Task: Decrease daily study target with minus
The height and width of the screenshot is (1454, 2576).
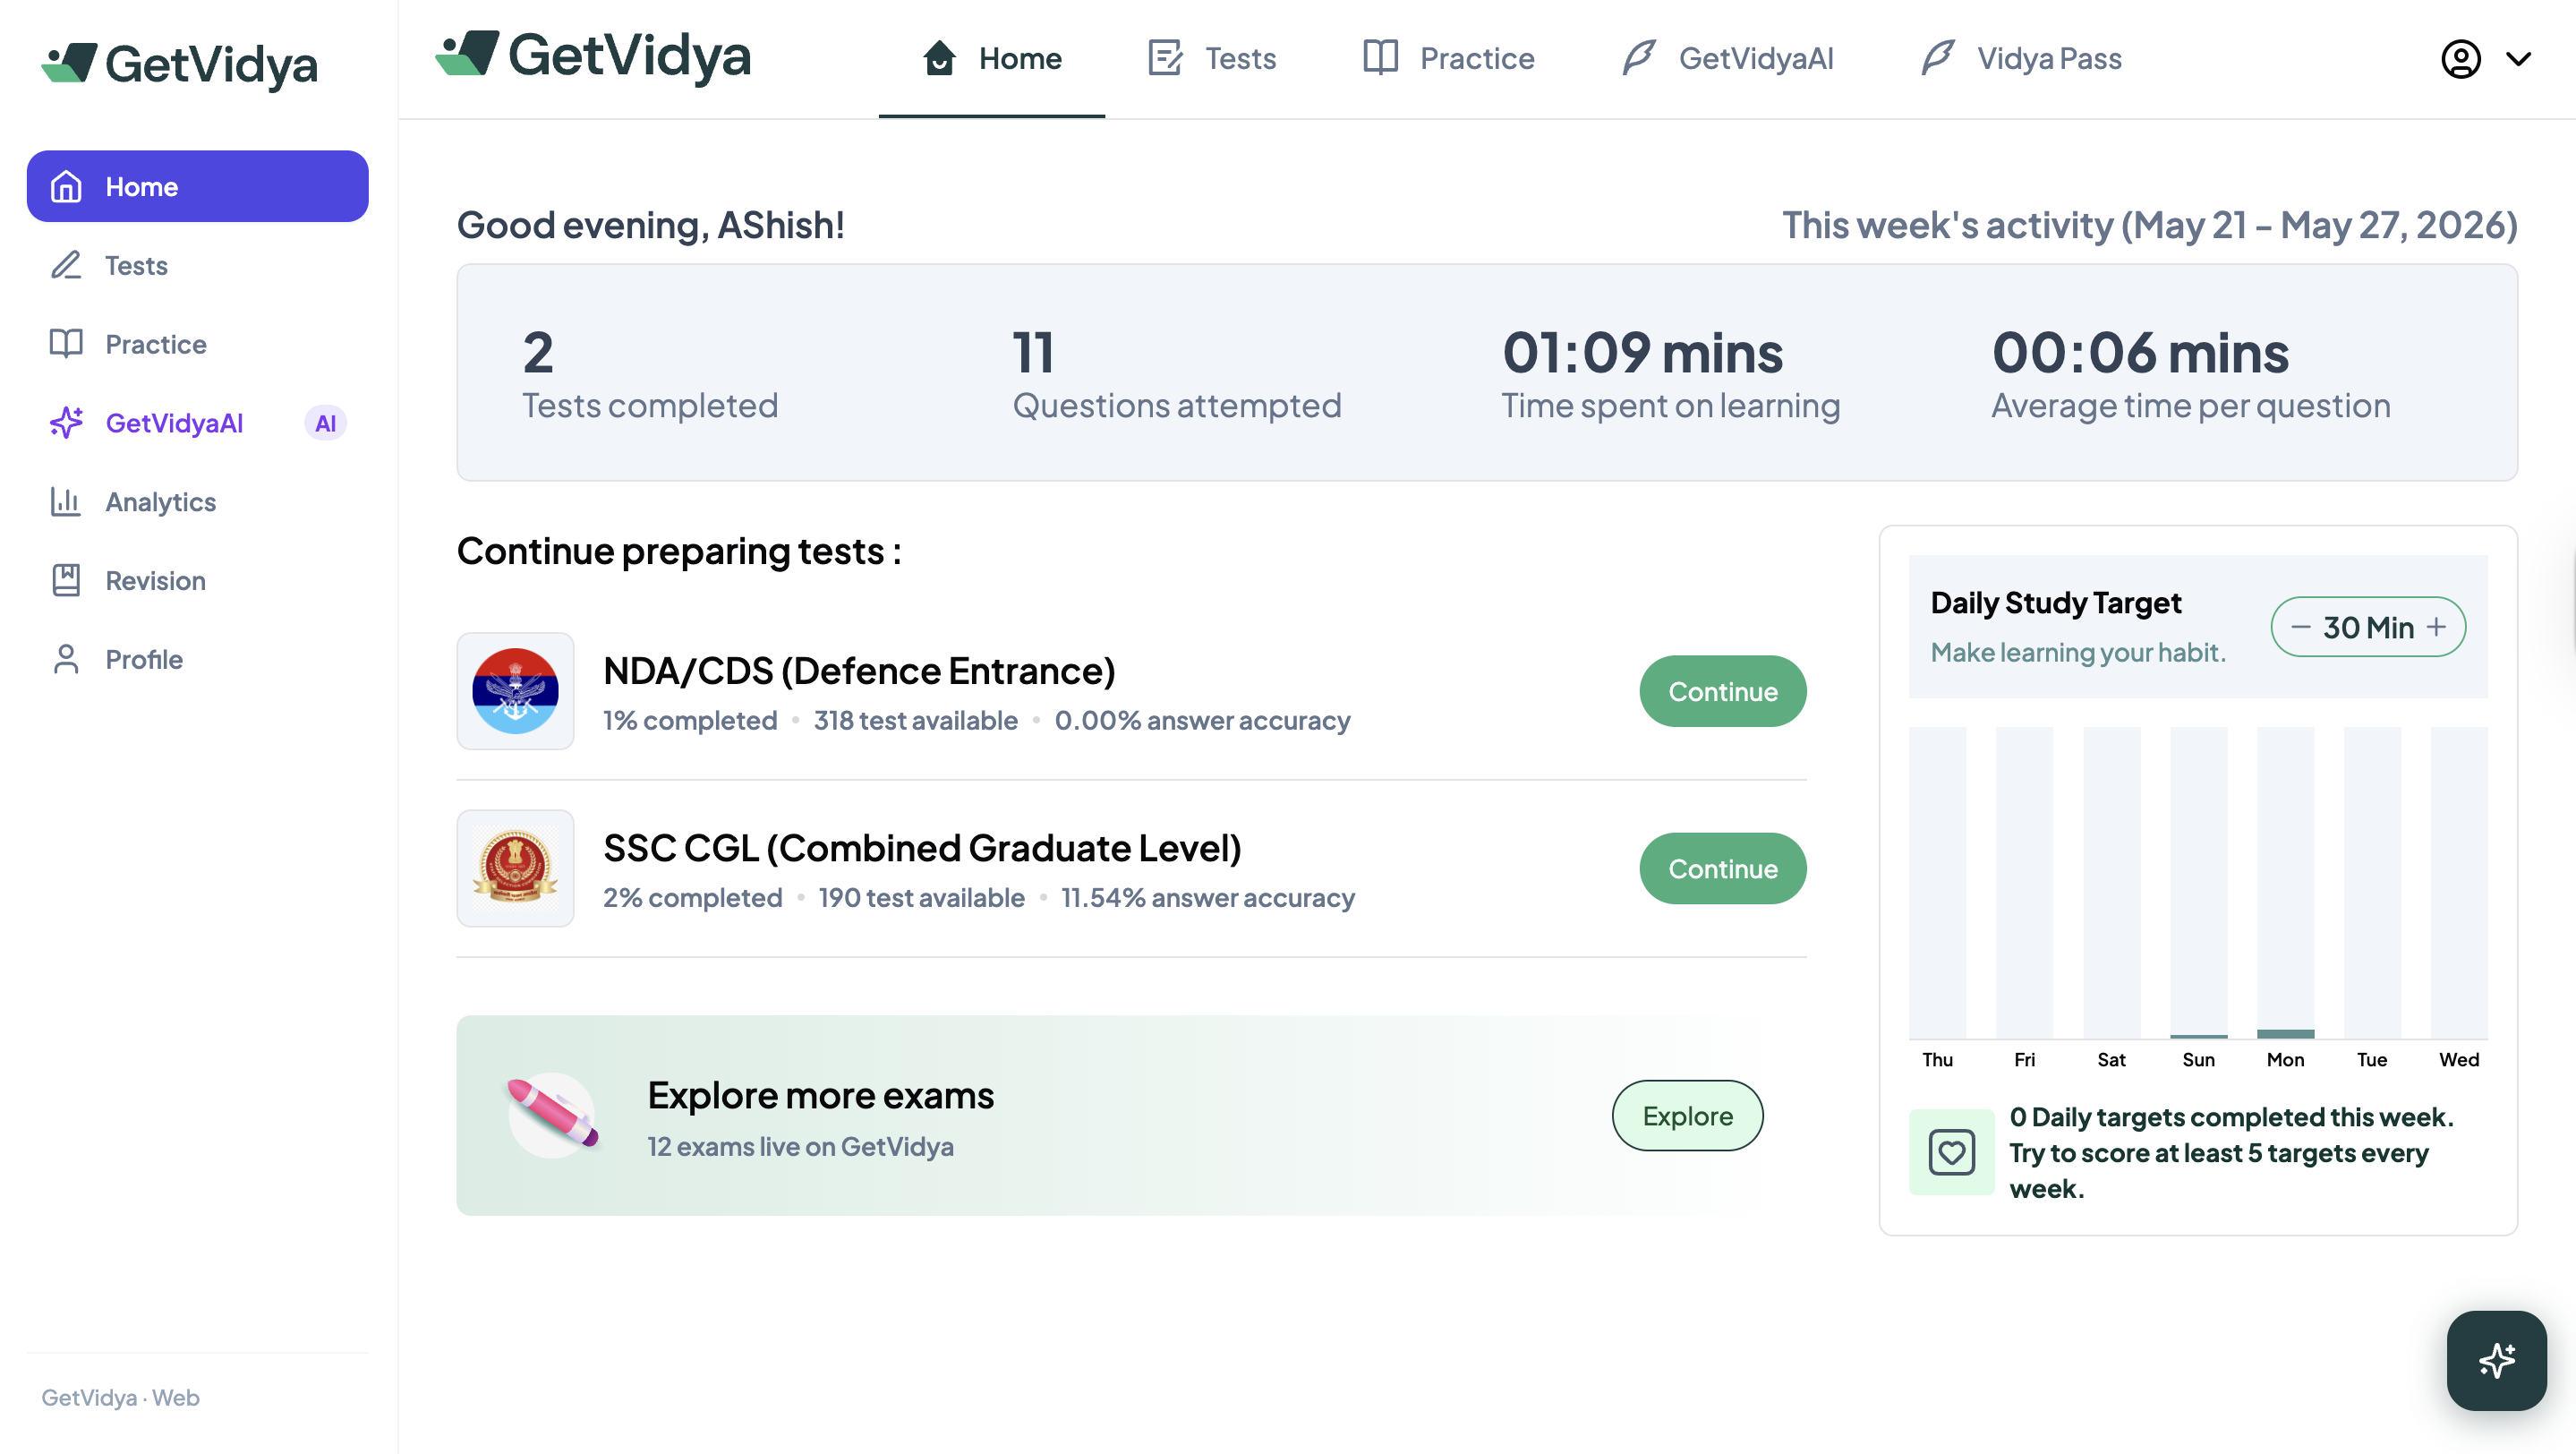Action: click(2300, 627)
